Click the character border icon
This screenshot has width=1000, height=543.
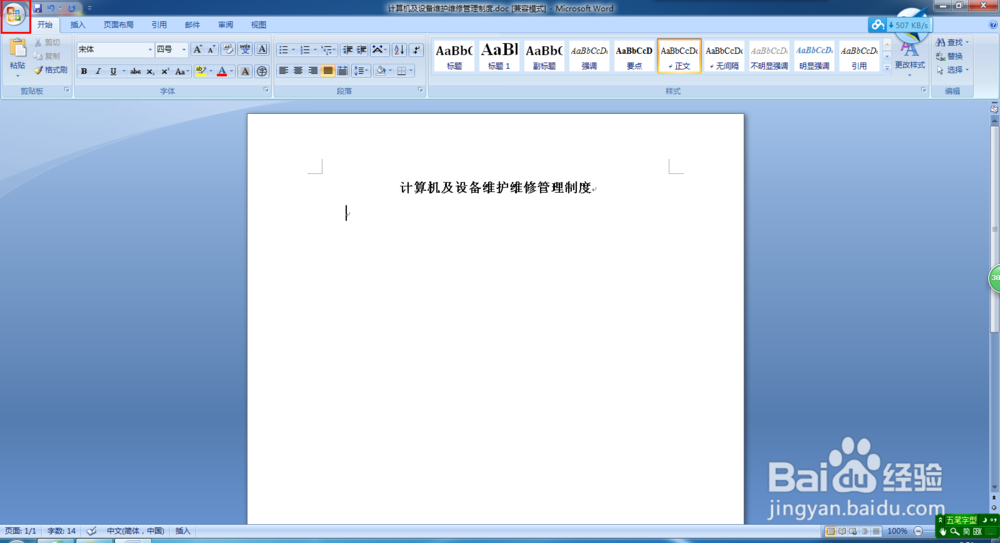[x=262, y=50]
